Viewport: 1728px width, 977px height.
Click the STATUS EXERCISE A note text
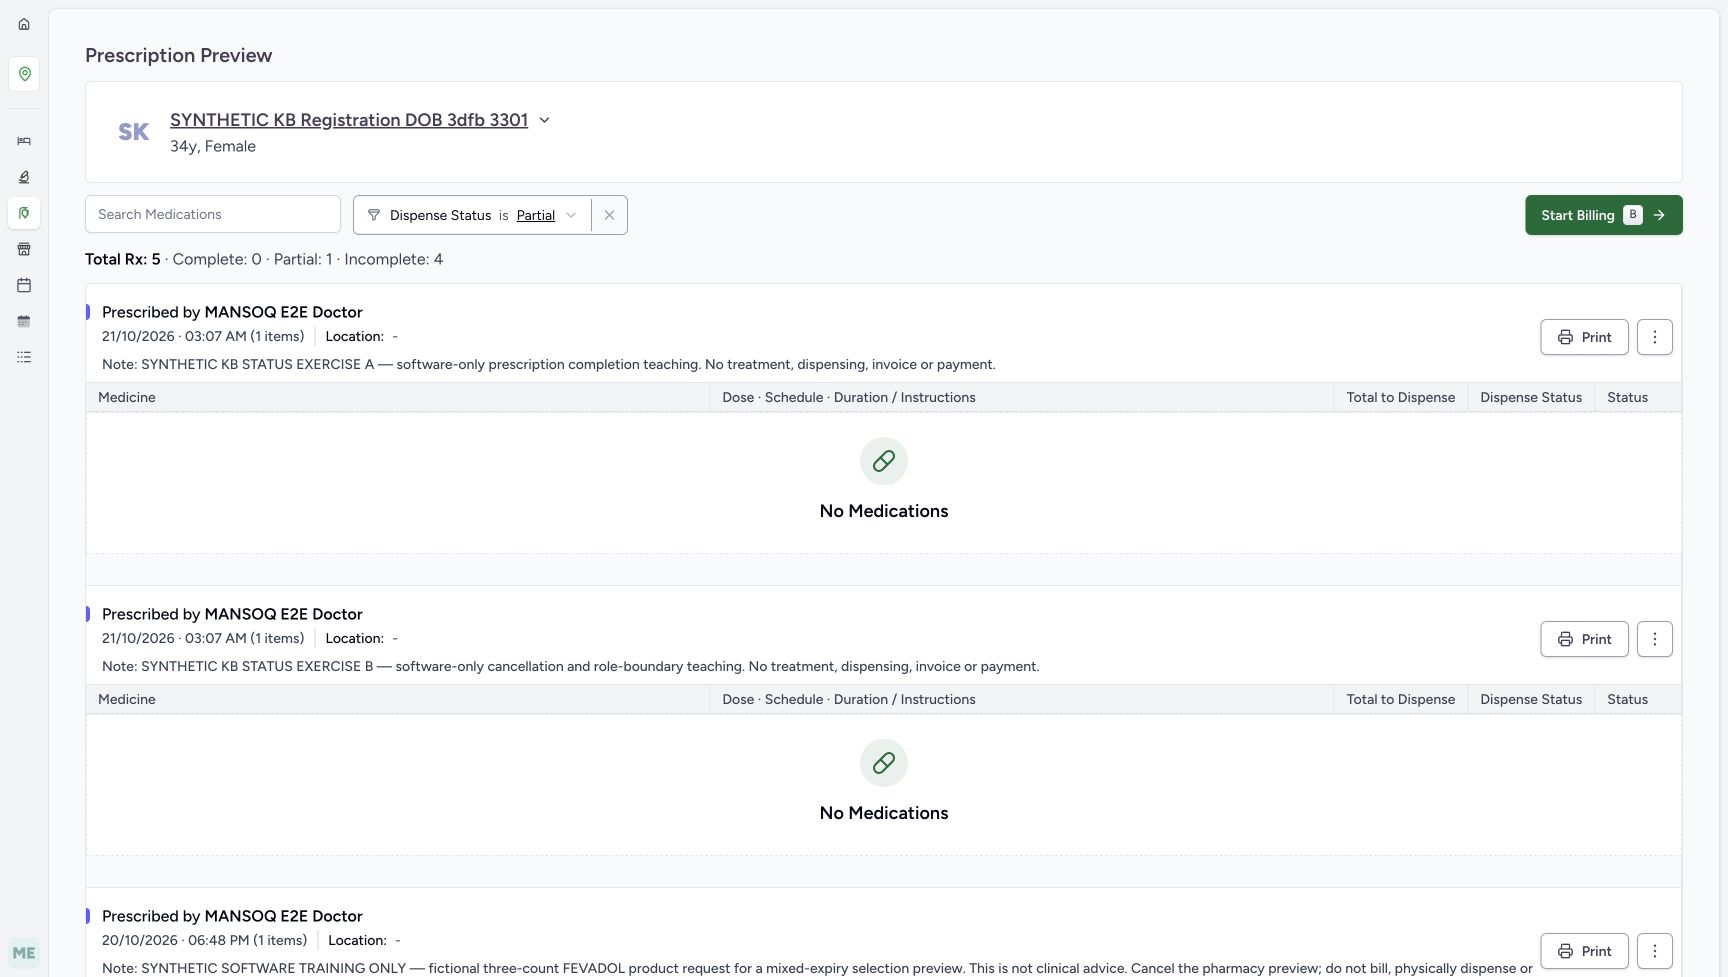[549, 364]
